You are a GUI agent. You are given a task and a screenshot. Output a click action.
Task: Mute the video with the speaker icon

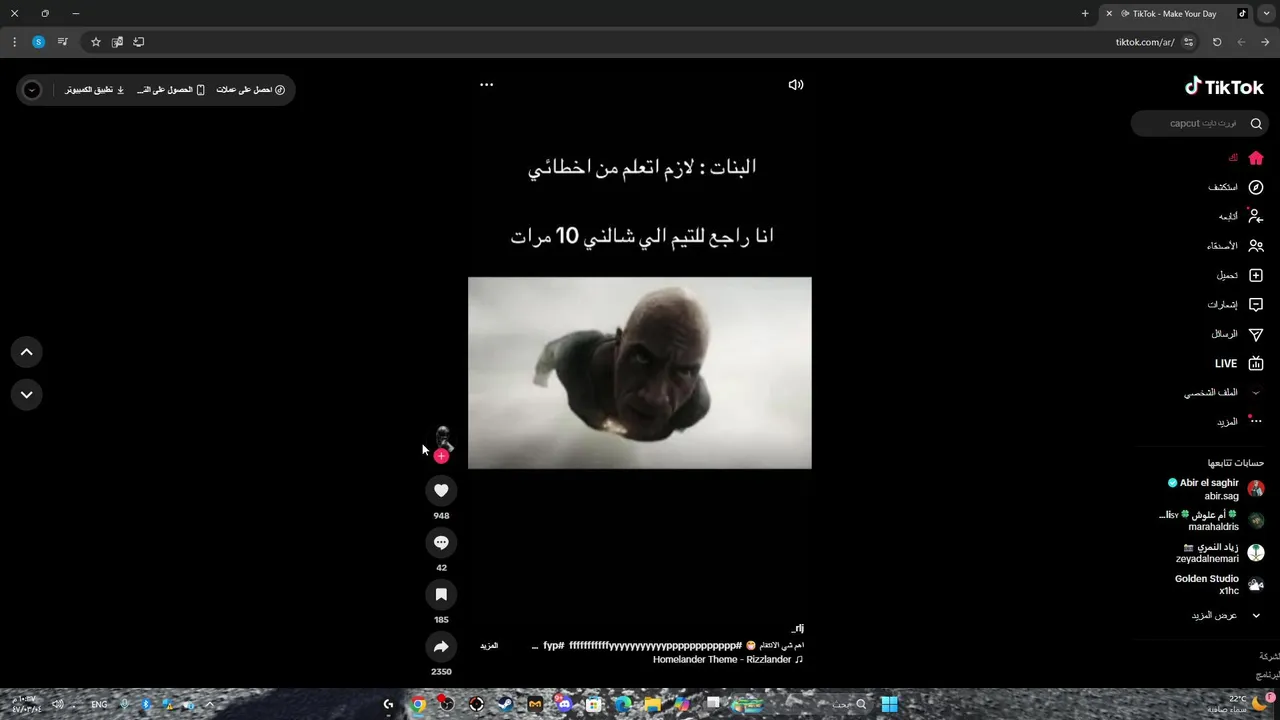tap(796, 85)
